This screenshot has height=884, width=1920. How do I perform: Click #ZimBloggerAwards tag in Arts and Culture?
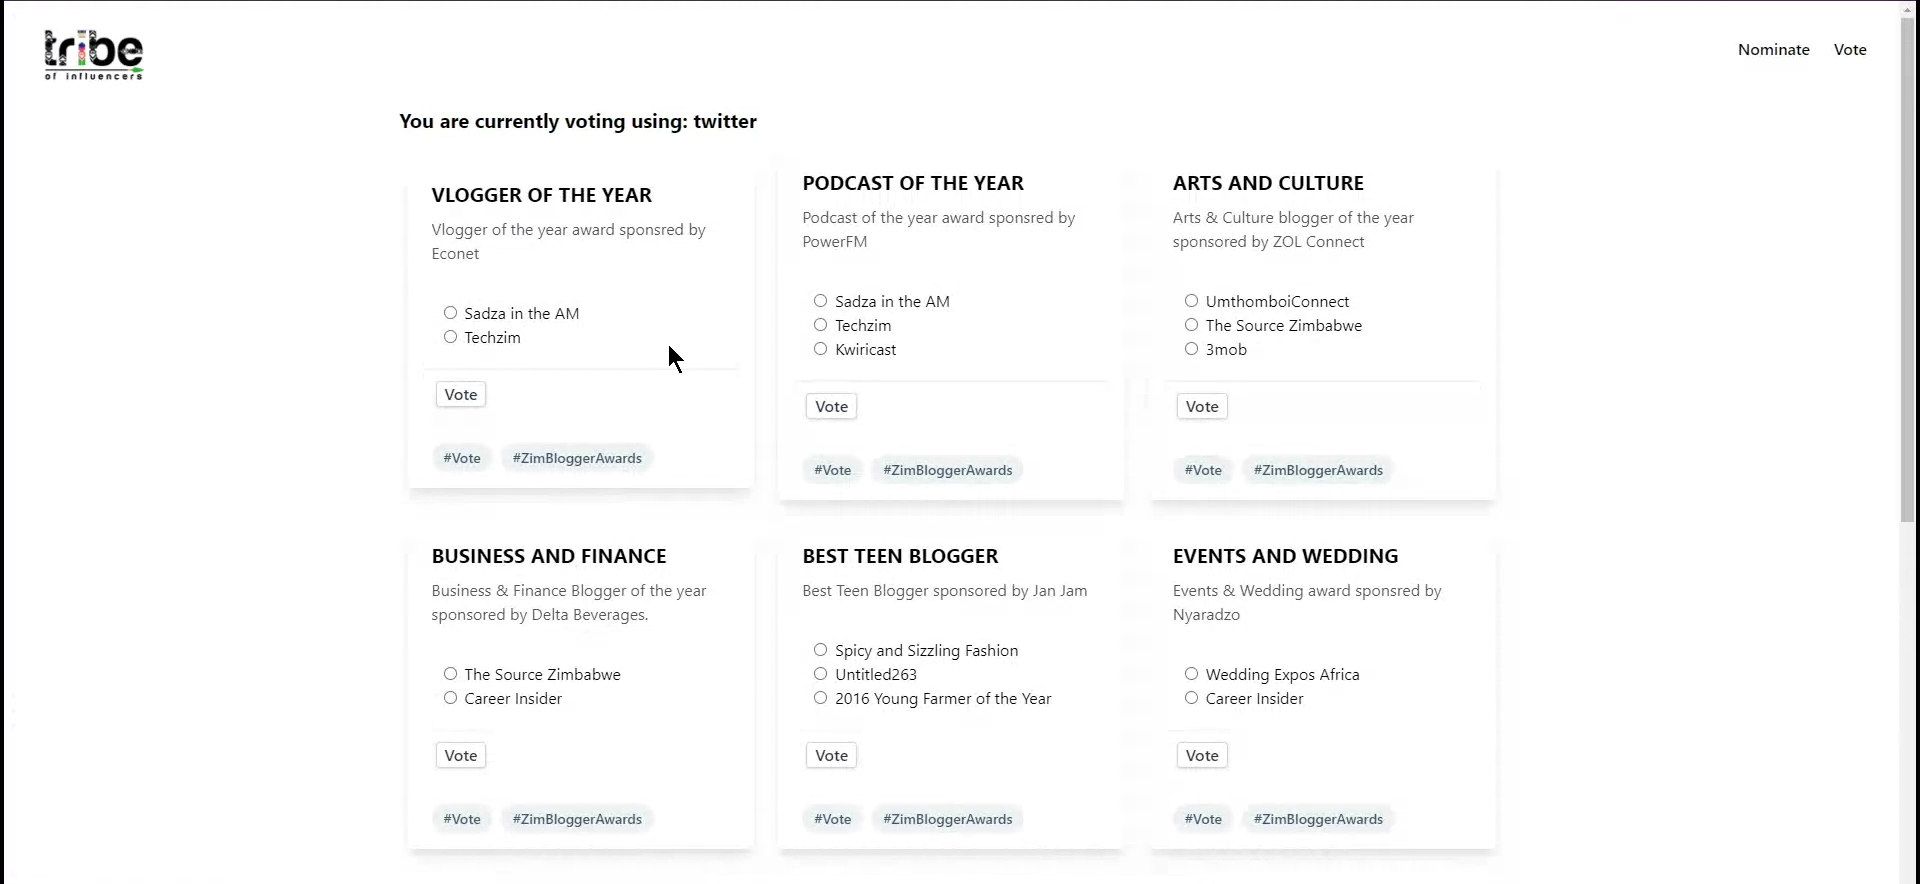click(1317, 470)
